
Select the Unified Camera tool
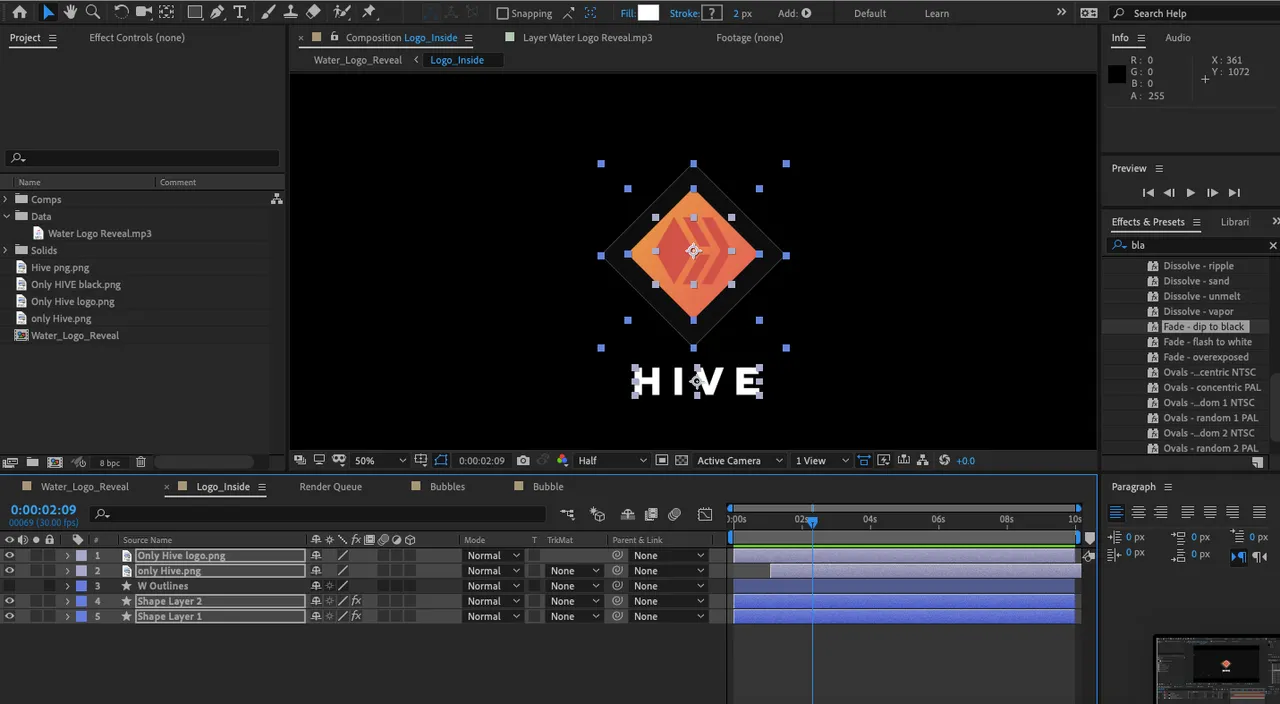[144, 13]
